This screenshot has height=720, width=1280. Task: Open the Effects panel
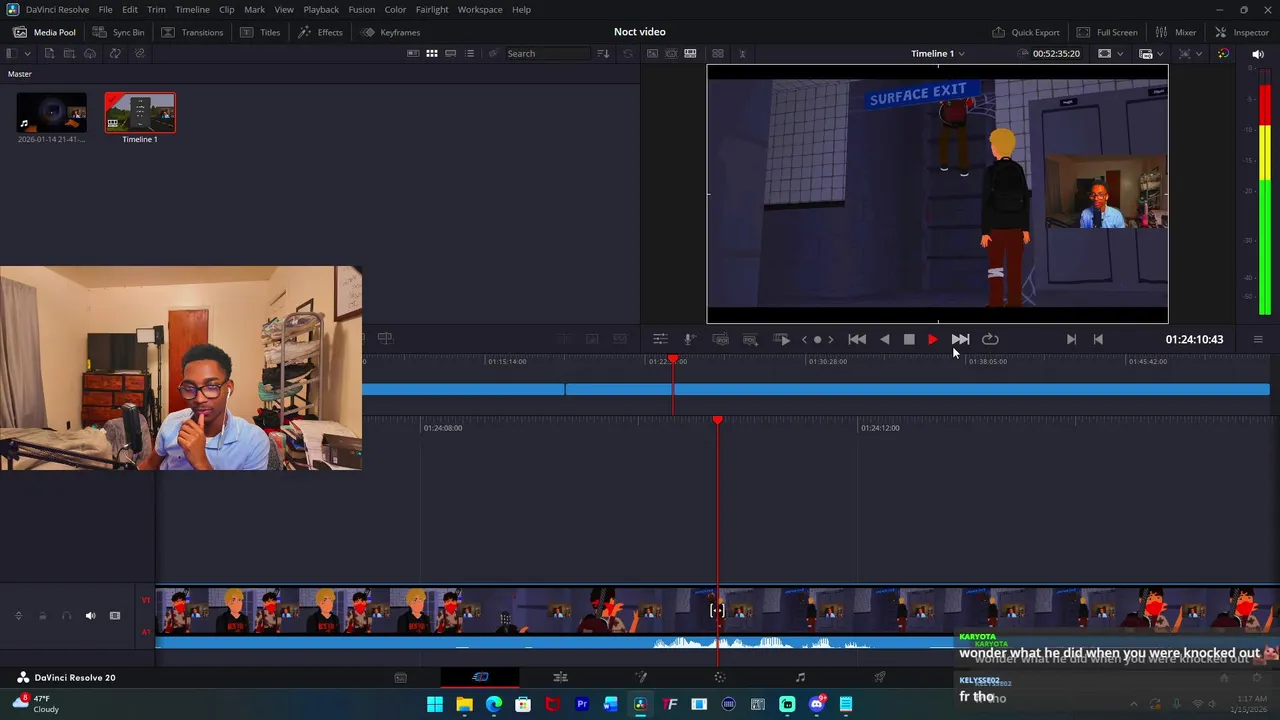[x=320, y=32]
